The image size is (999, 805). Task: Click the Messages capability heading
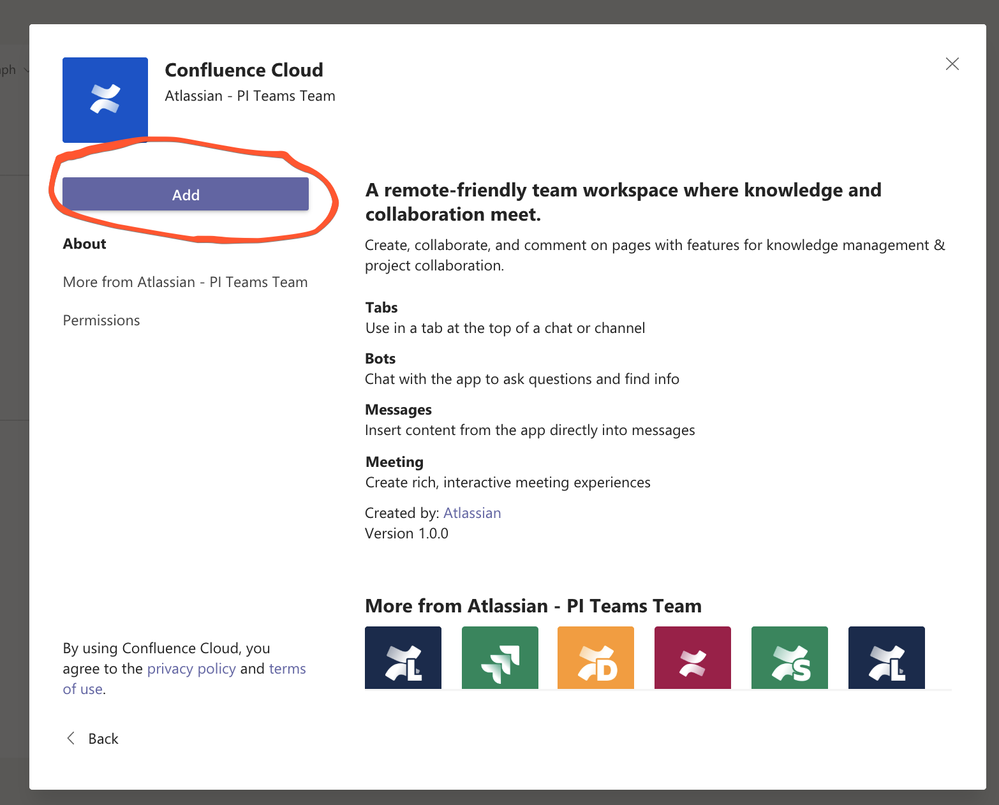point(398,410)
